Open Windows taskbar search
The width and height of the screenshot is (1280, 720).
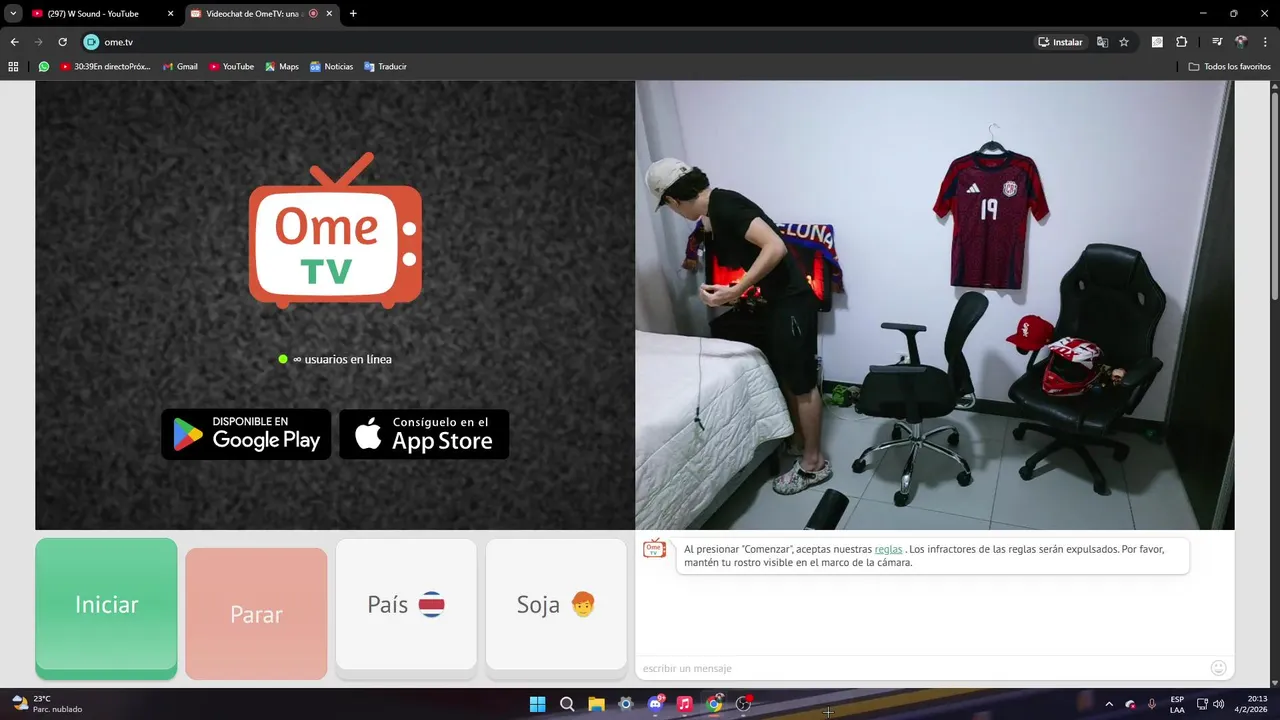coord(567,704)
